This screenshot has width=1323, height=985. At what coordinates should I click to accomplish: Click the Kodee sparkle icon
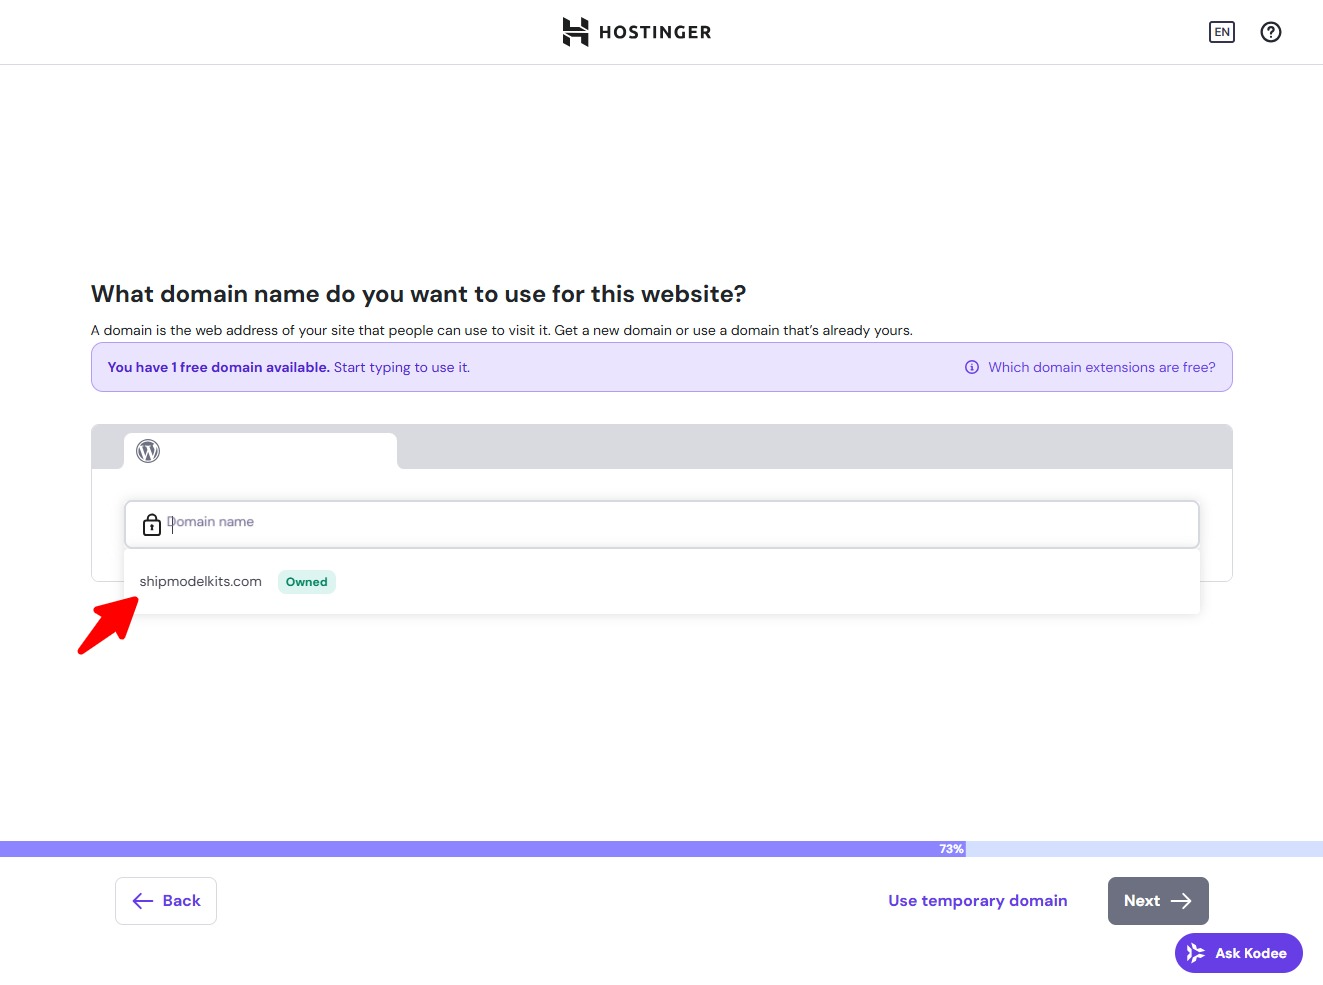[1195, 953]
